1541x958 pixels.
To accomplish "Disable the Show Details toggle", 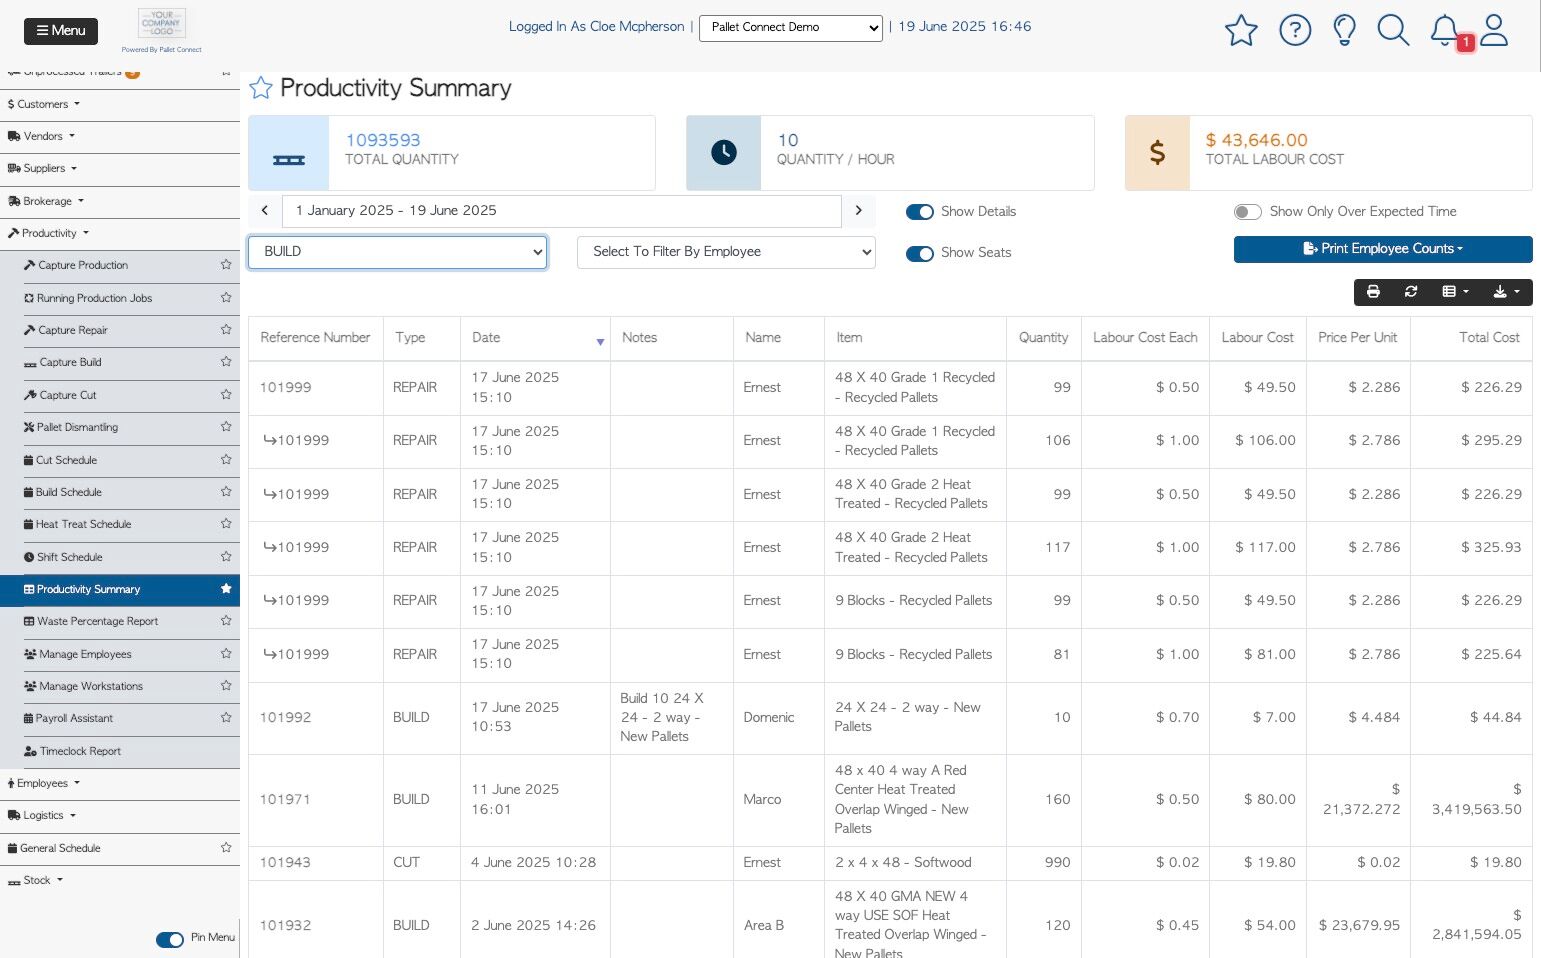I will pyautogui.click(x=919, y=212).
